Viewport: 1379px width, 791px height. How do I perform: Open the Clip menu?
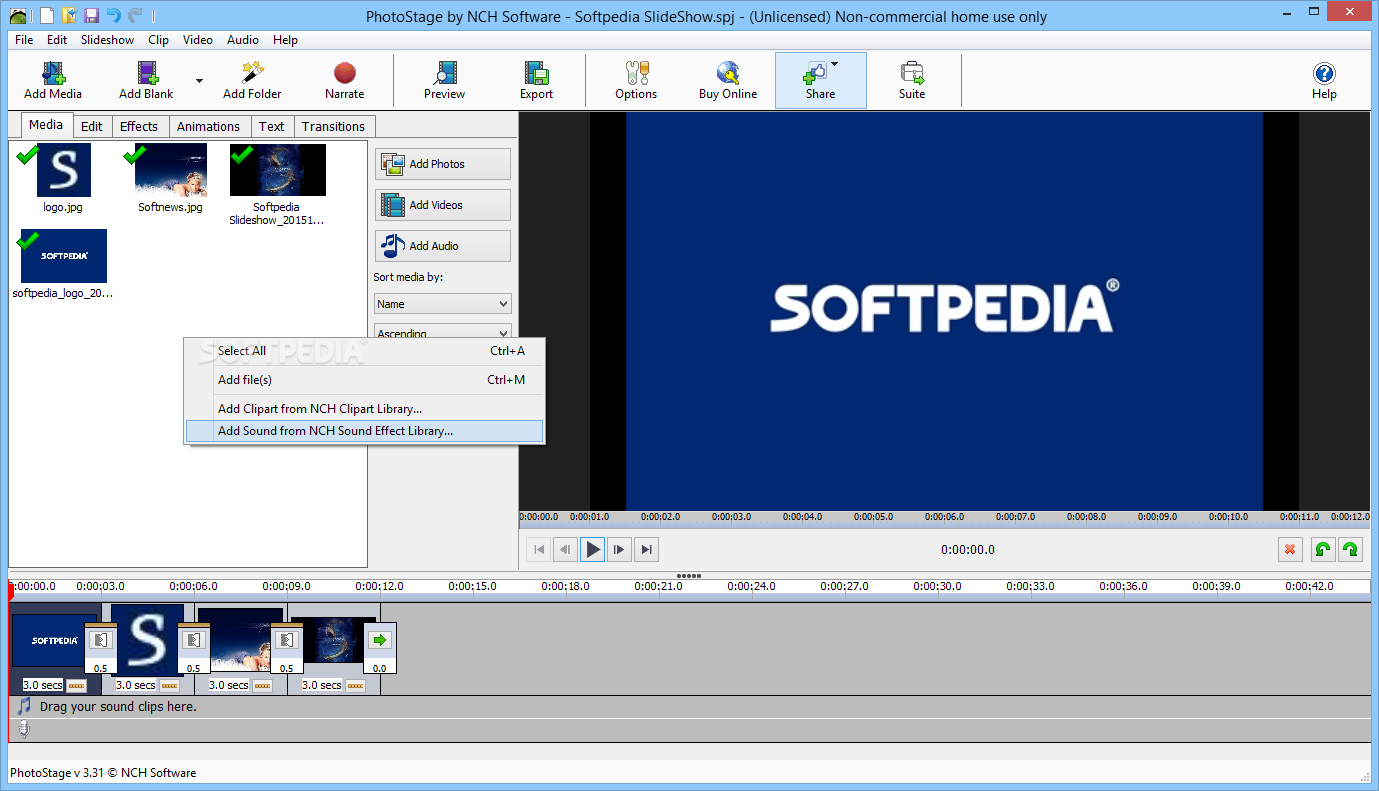coord(158,40)
